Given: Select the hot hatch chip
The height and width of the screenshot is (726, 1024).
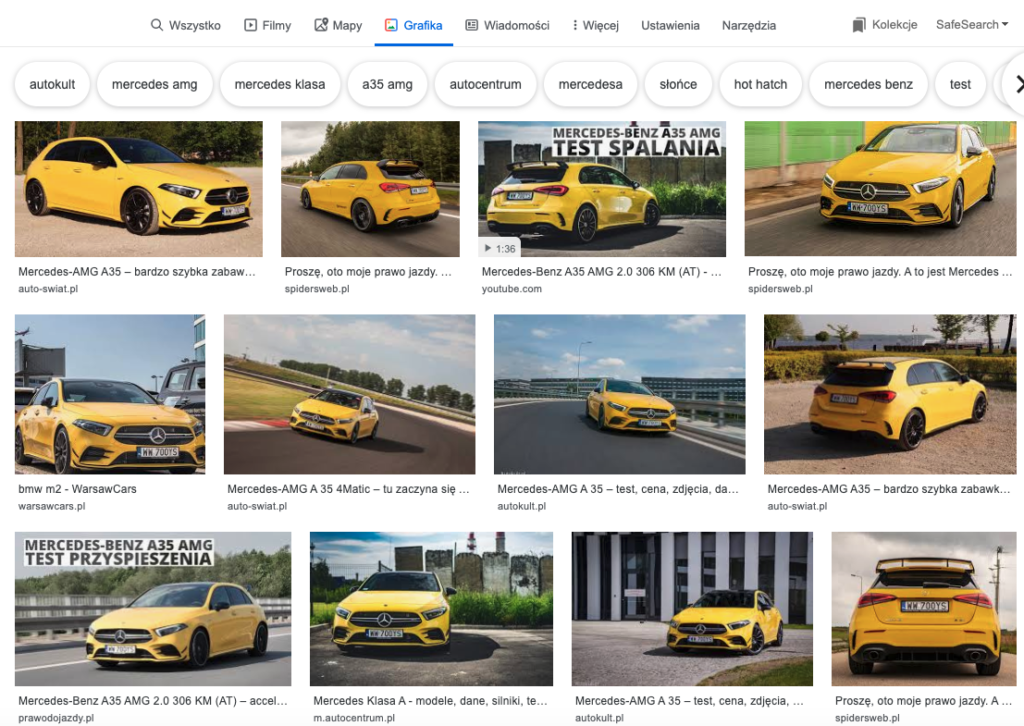Looking at the screenshot, I should [760, 84].
